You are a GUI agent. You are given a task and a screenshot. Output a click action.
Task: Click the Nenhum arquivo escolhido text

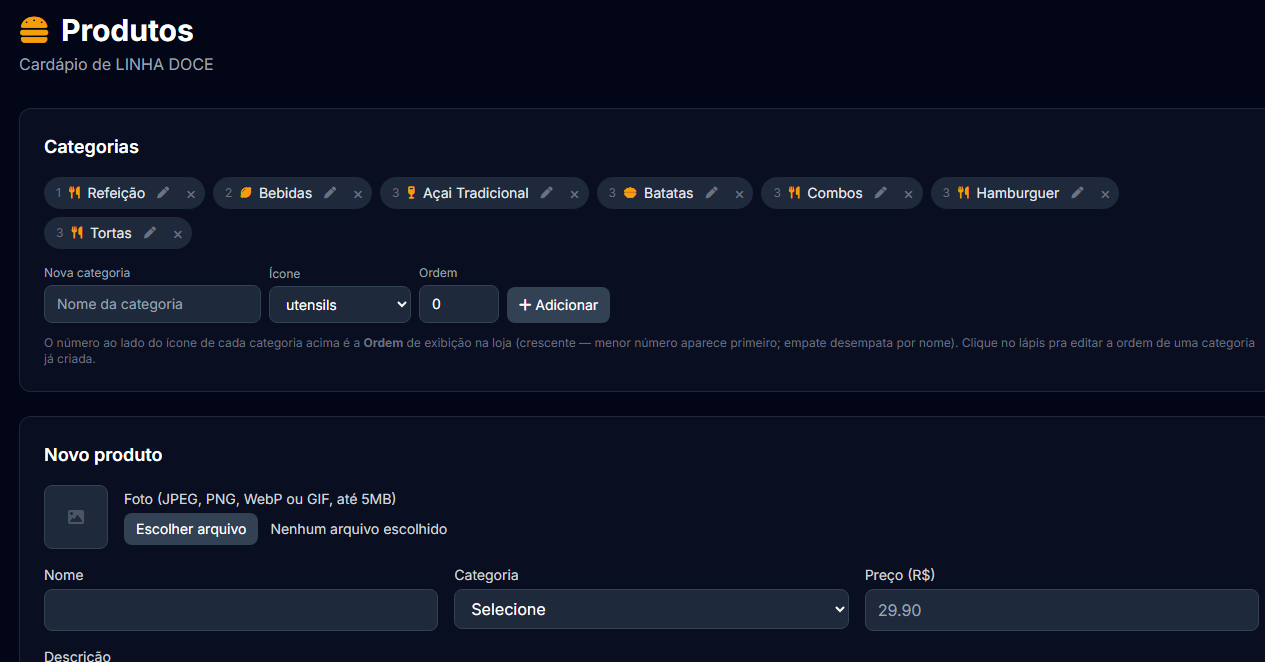[359, 529]
